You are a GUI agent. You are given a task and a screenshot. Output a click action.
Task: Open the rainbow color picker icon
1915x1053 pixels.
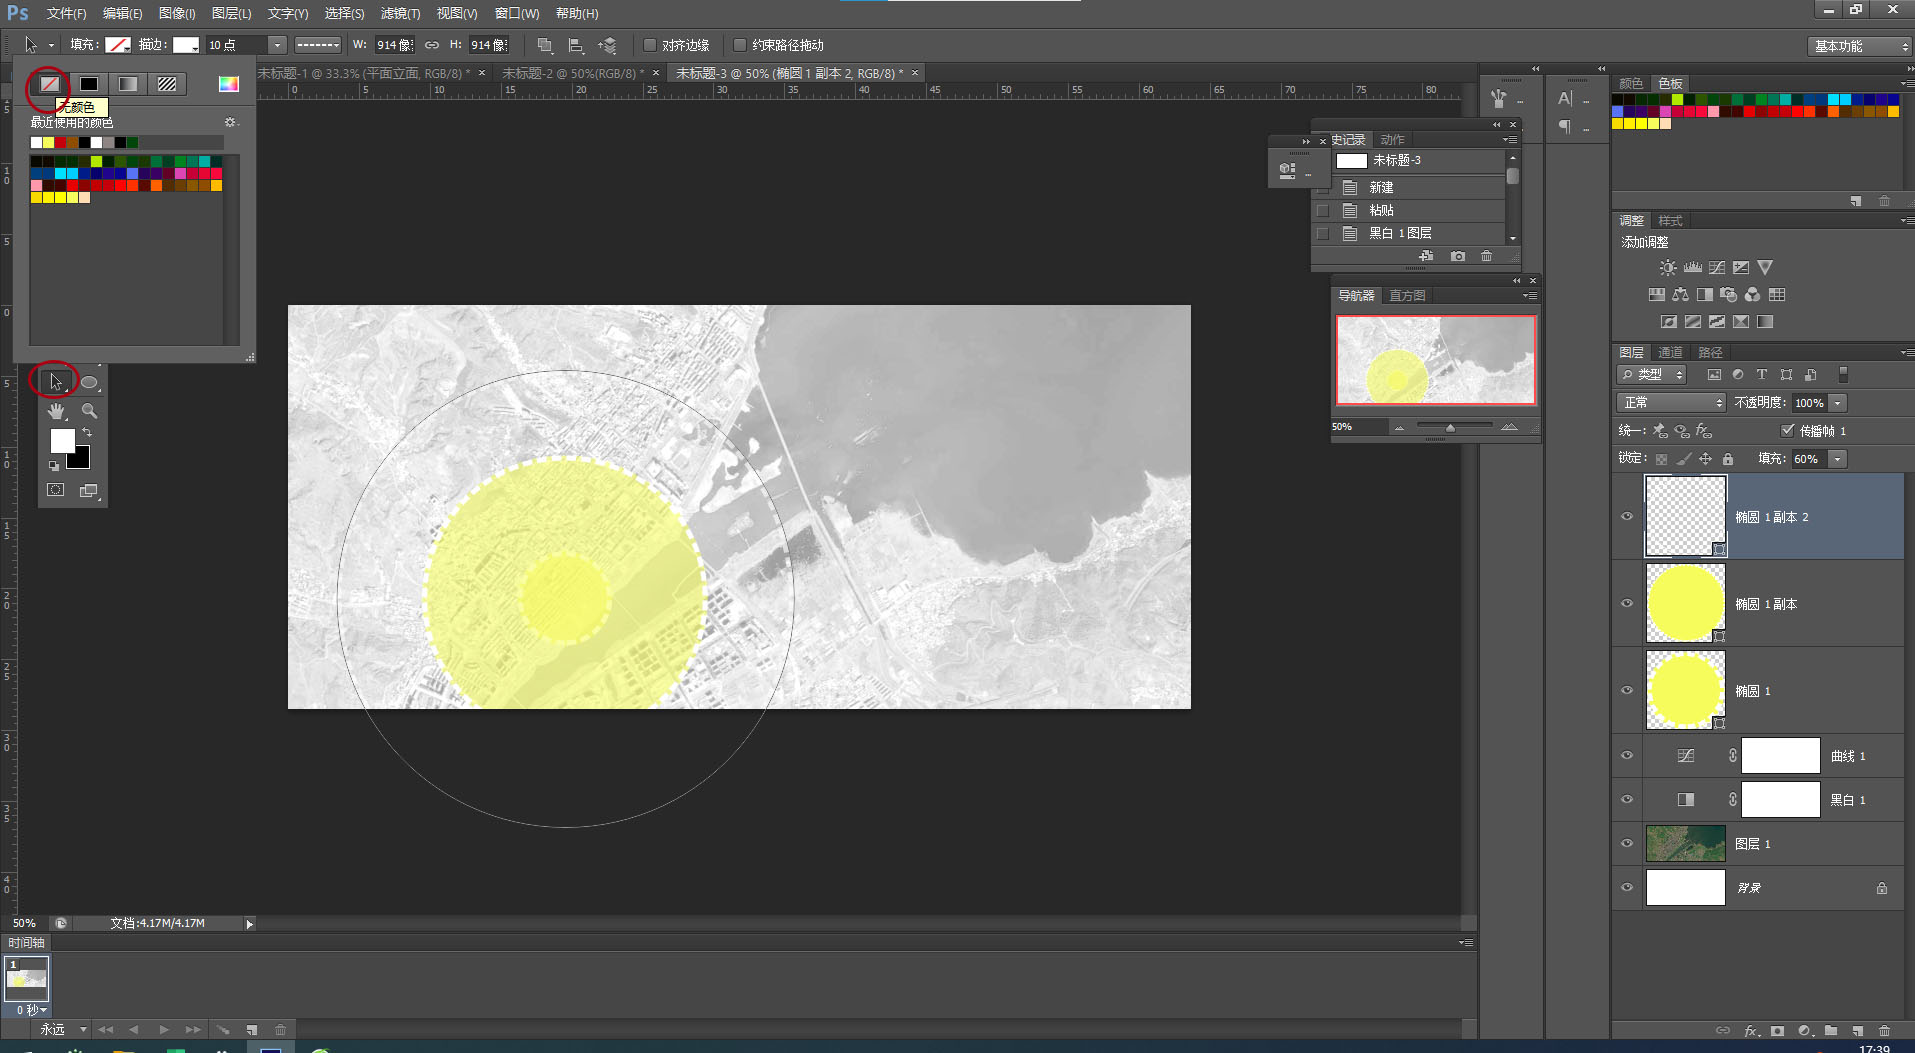click(229, 84)
